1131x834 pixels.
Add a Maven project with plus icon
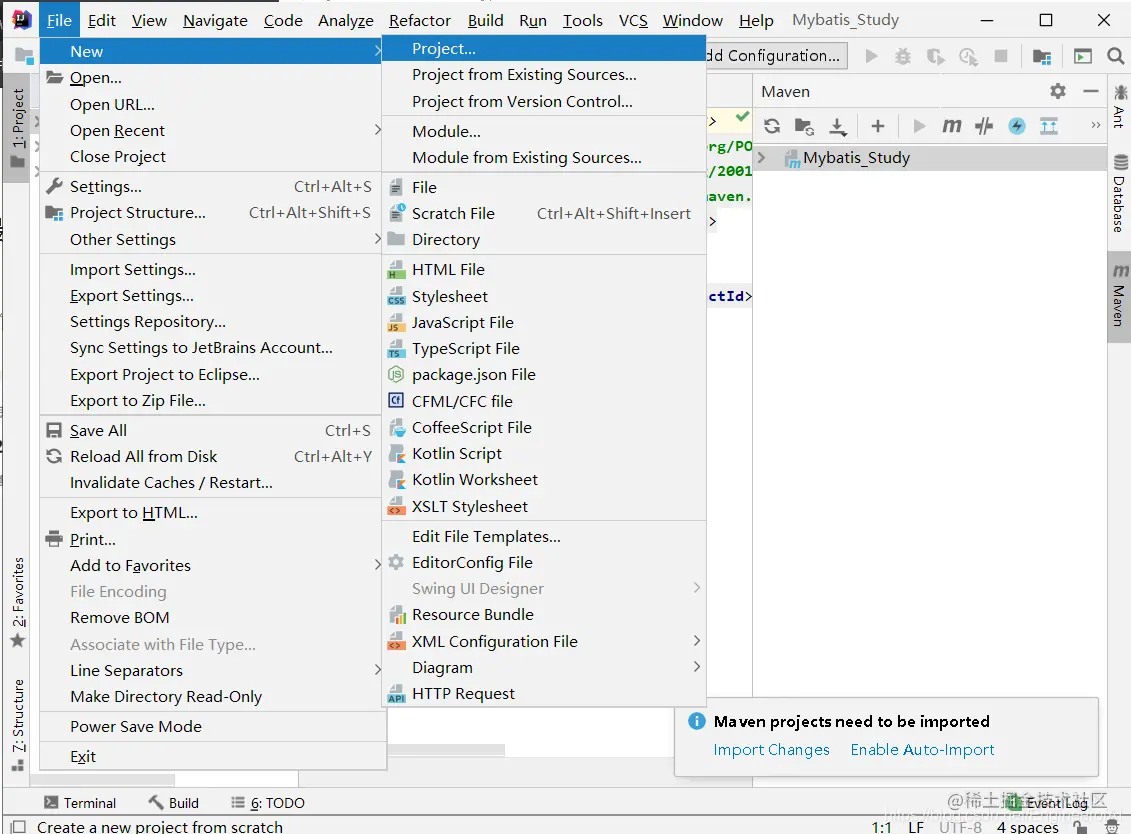878,126
